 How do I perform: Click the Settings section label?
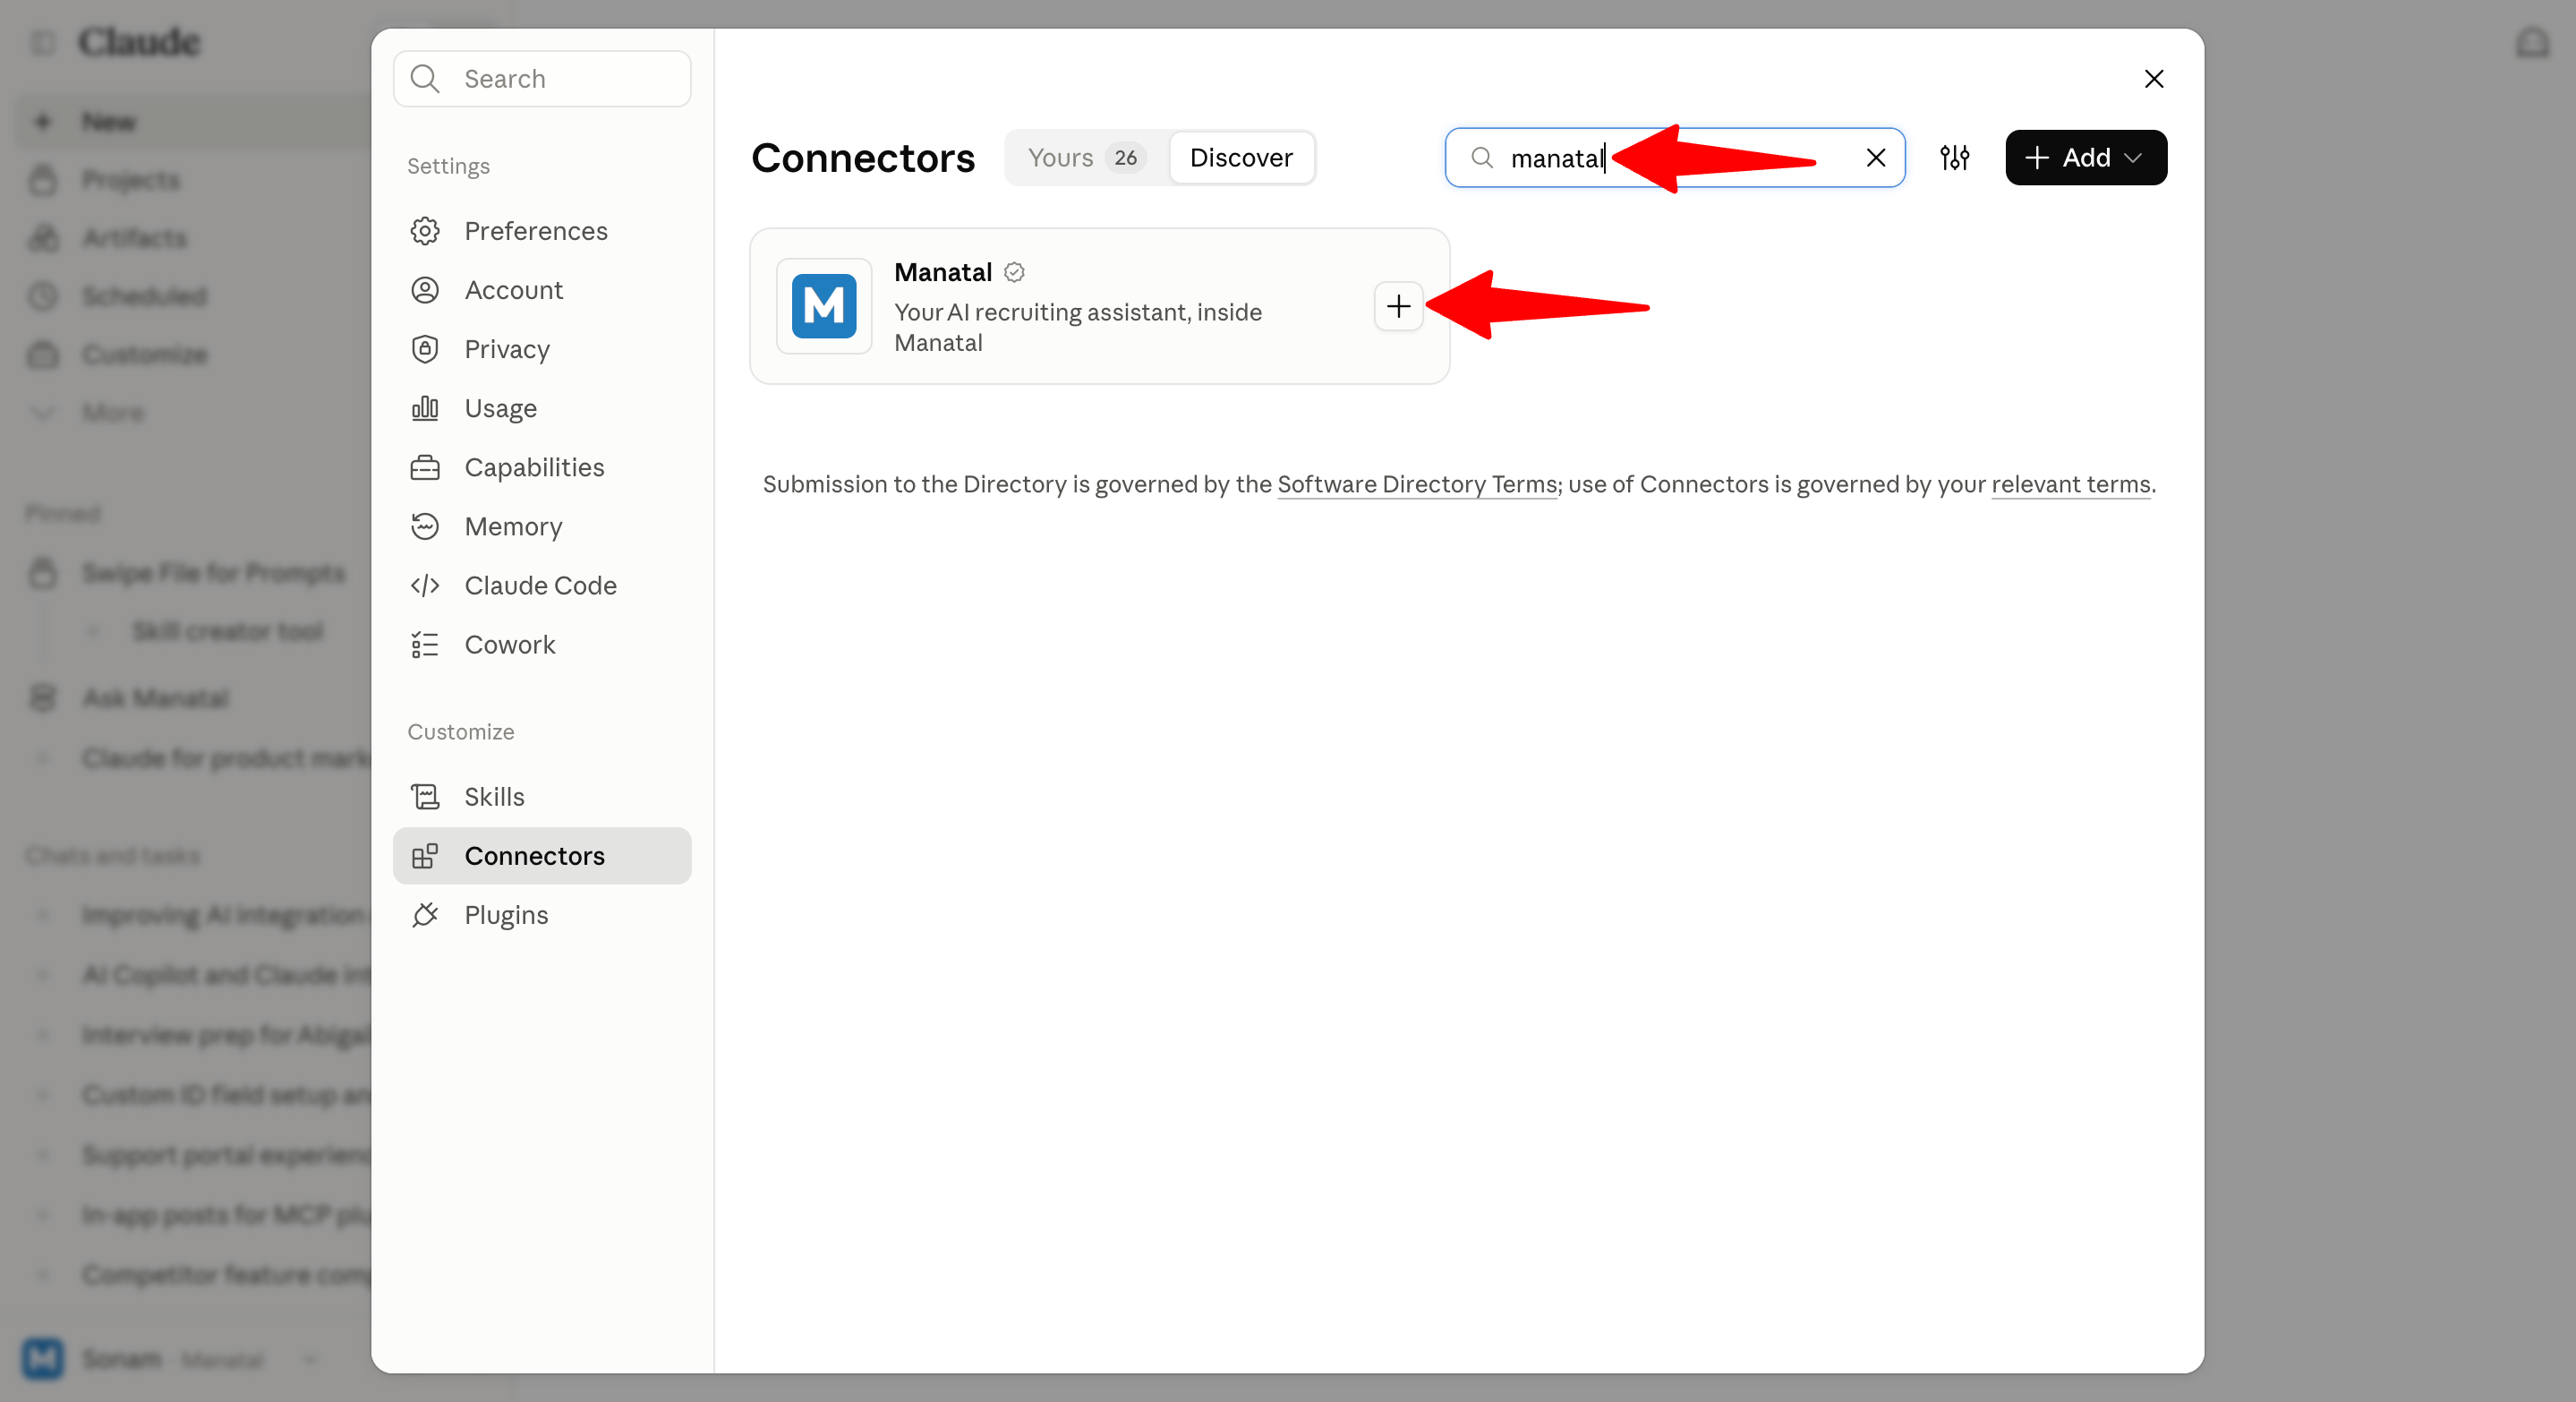[448, 166]
